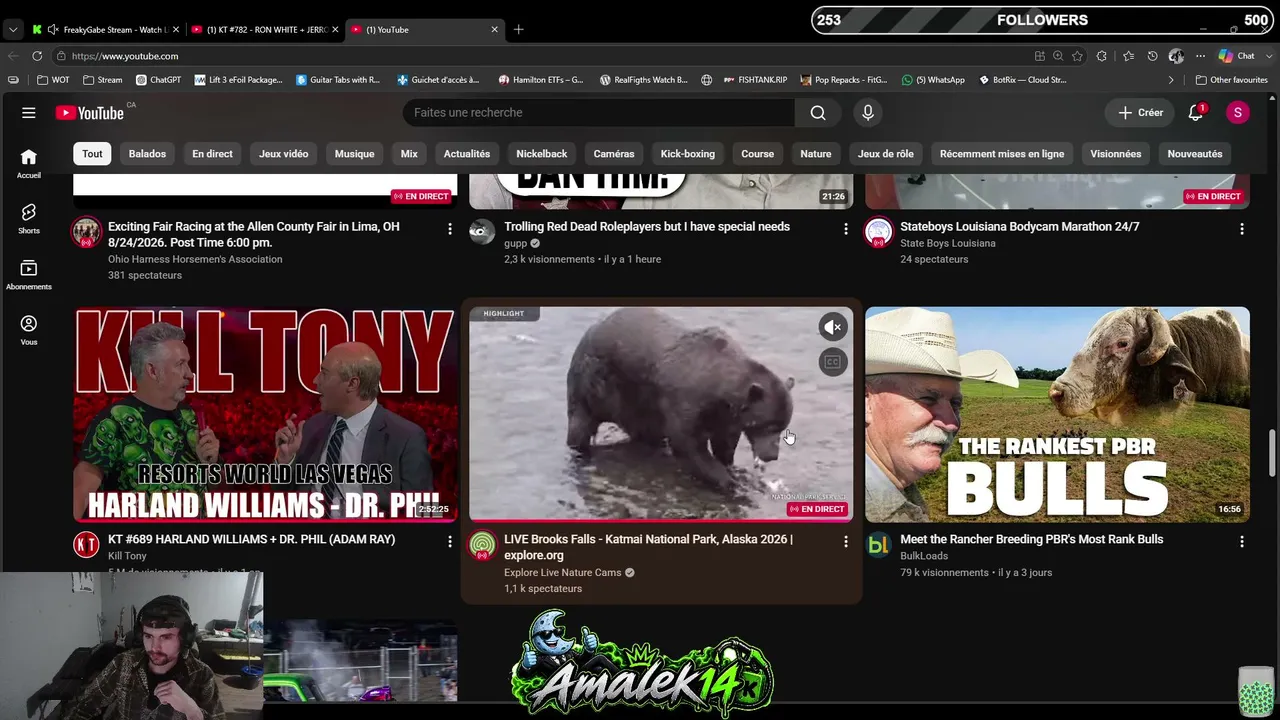1280x720 pixels.
Task: Select the En direct filter chip
Action: [212, 154]
